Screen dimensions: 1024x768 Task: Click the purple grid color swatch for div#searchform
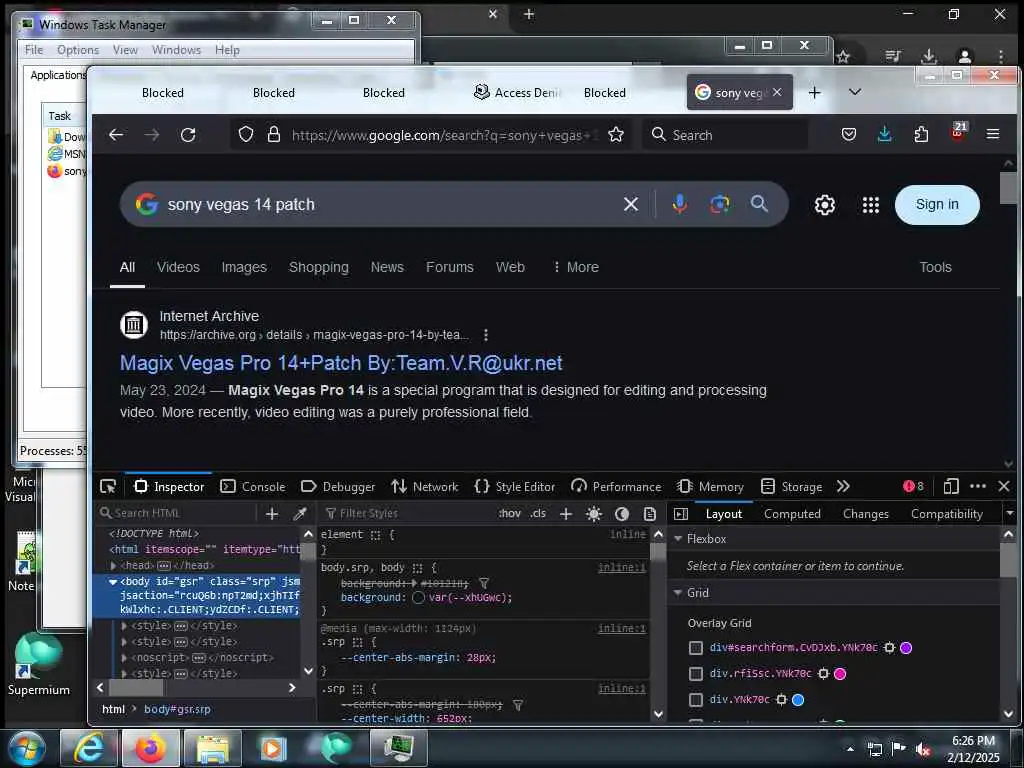906,648
